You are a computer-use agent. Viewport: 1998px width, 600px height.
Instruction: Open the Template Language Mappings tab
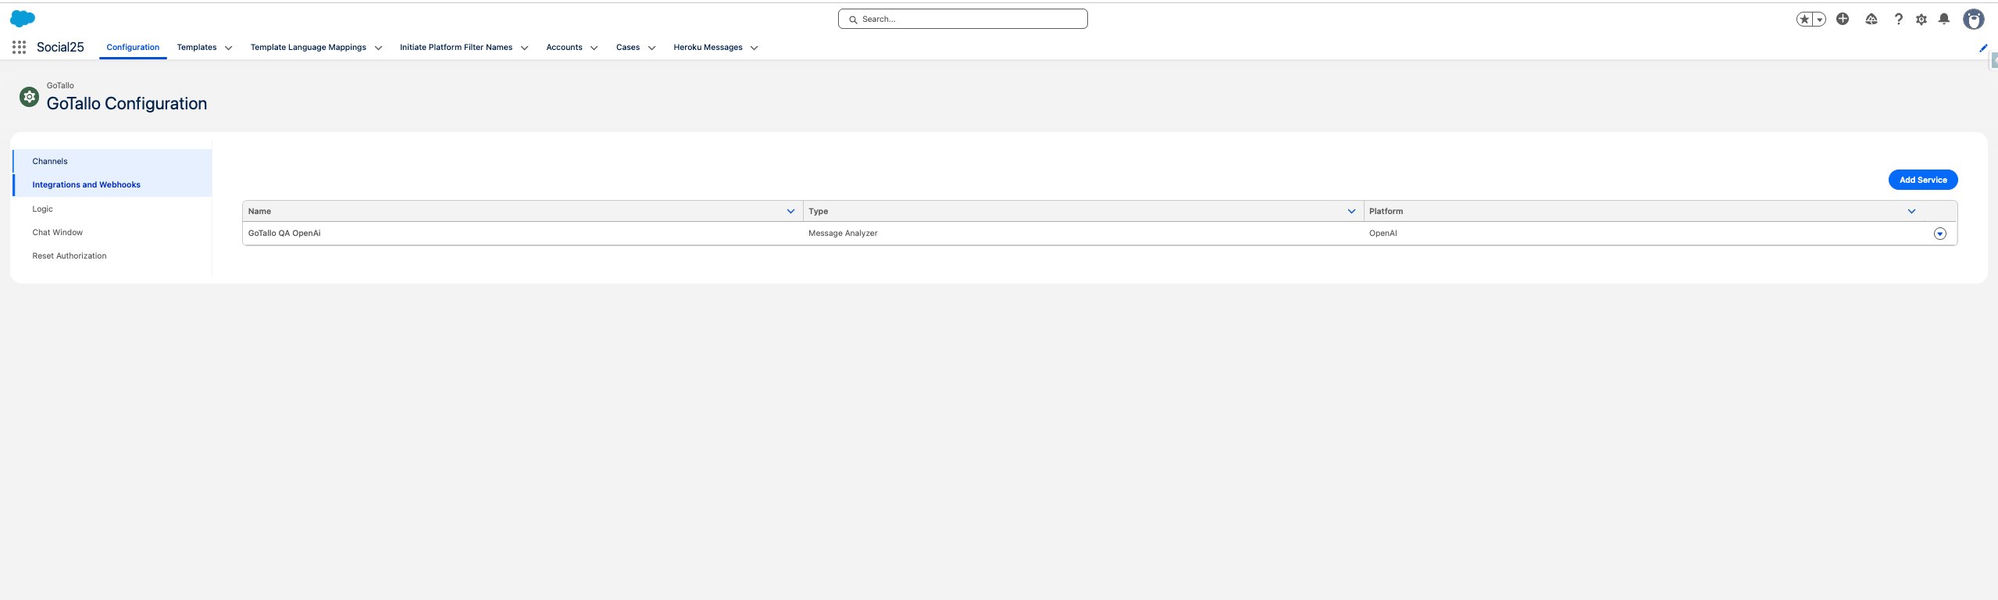(308, 47)
